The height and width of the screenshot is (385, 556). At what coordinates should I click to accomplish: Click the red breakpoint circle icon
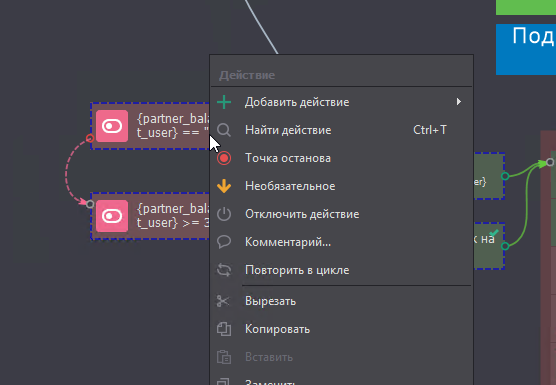(x=224, y=158)
